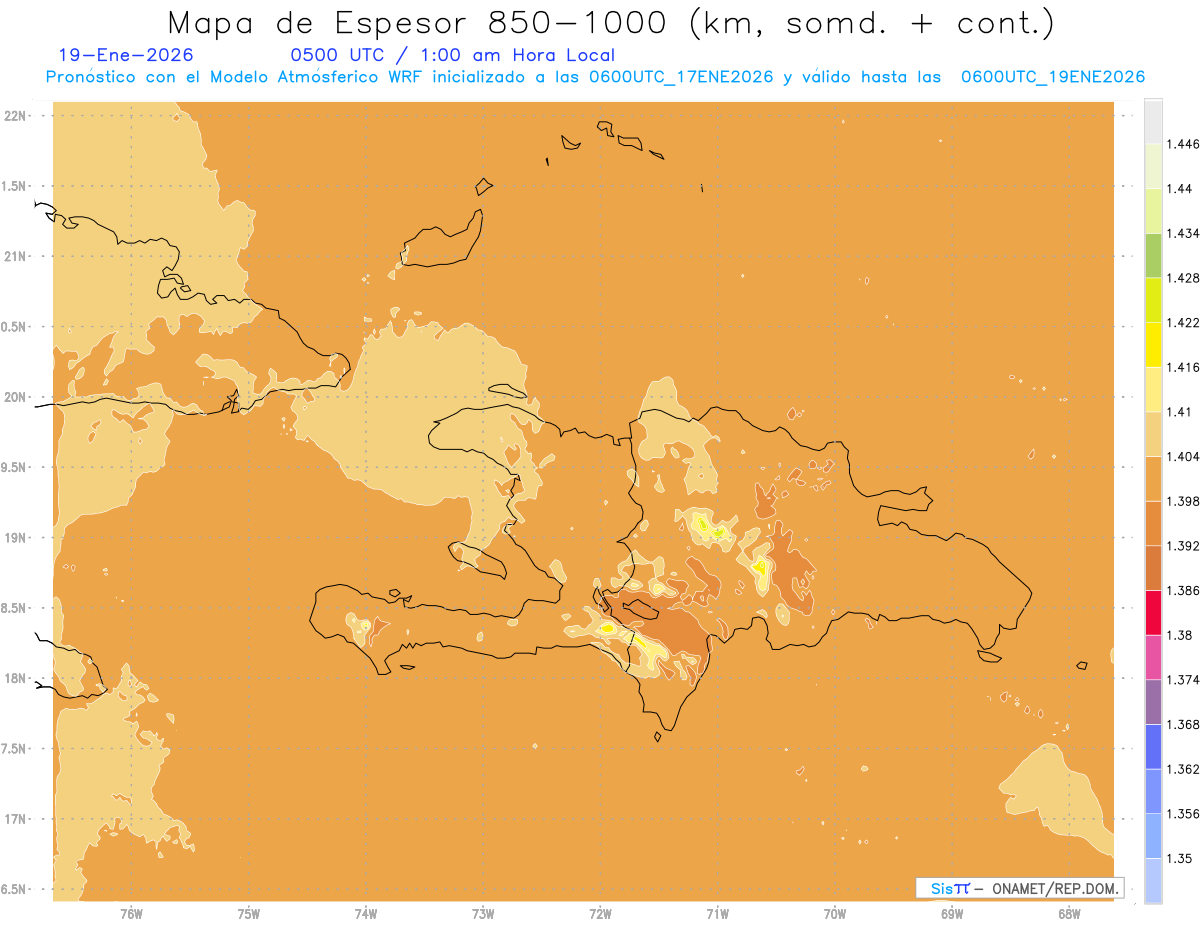The width and height of the screenshot is (1200, 927).
Task: Select the date label '19-Ene-2026'
Action: coord(126,55)
